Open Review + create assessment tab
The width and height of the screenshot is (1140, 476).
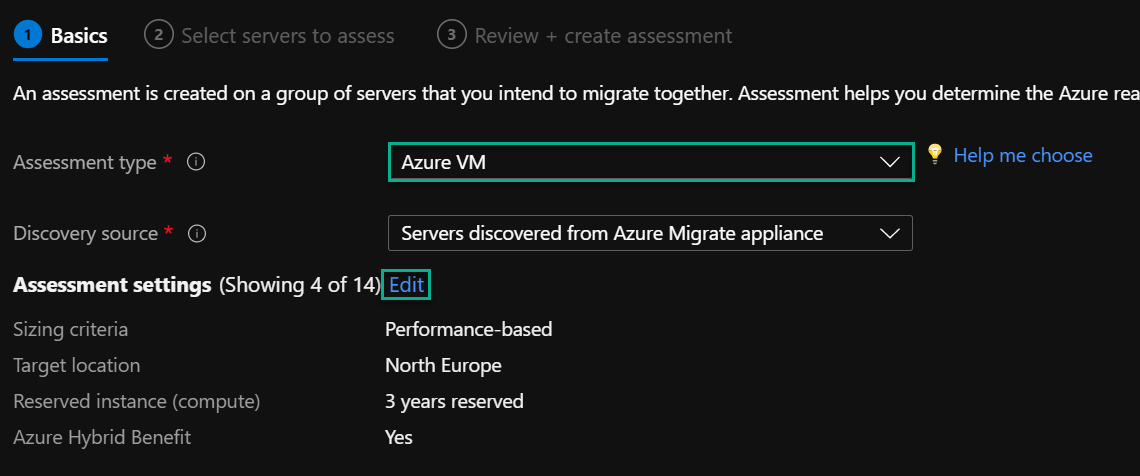coord(603,36)
